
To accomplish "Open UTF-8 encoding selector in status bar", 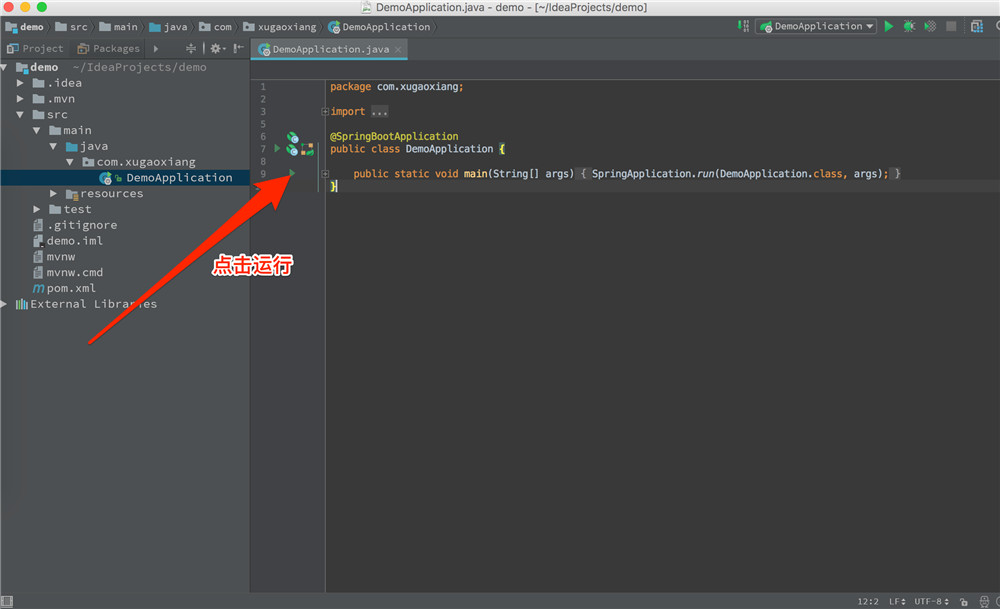I will (931, 601).
